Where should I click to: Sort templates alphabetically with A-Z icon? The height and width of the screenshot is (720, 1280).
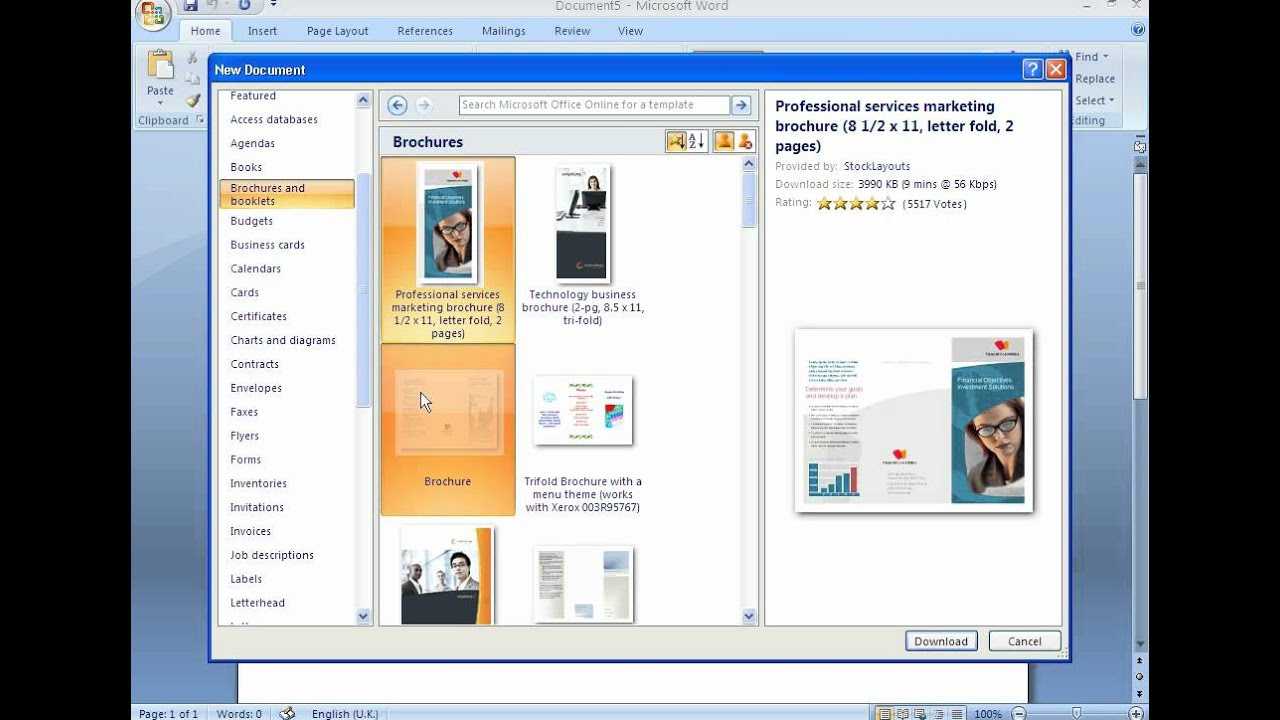tap(697, 141)
